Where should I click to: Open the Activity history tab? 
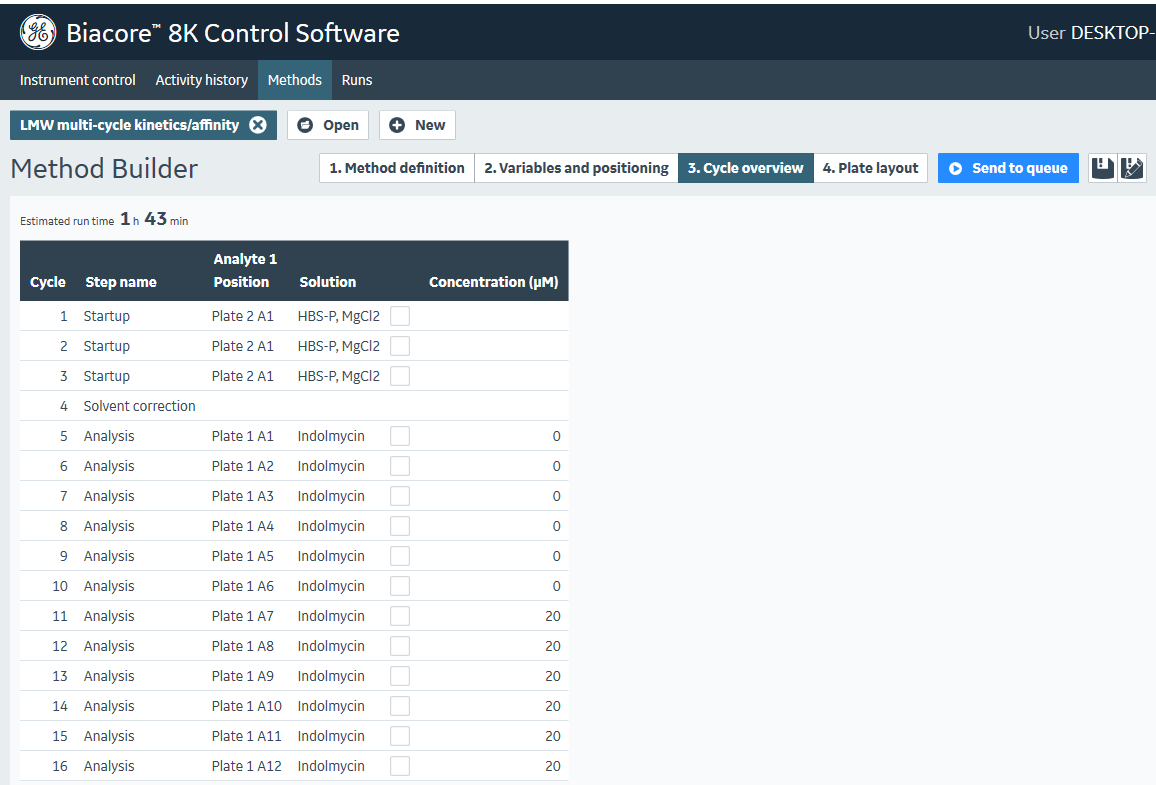201,80
